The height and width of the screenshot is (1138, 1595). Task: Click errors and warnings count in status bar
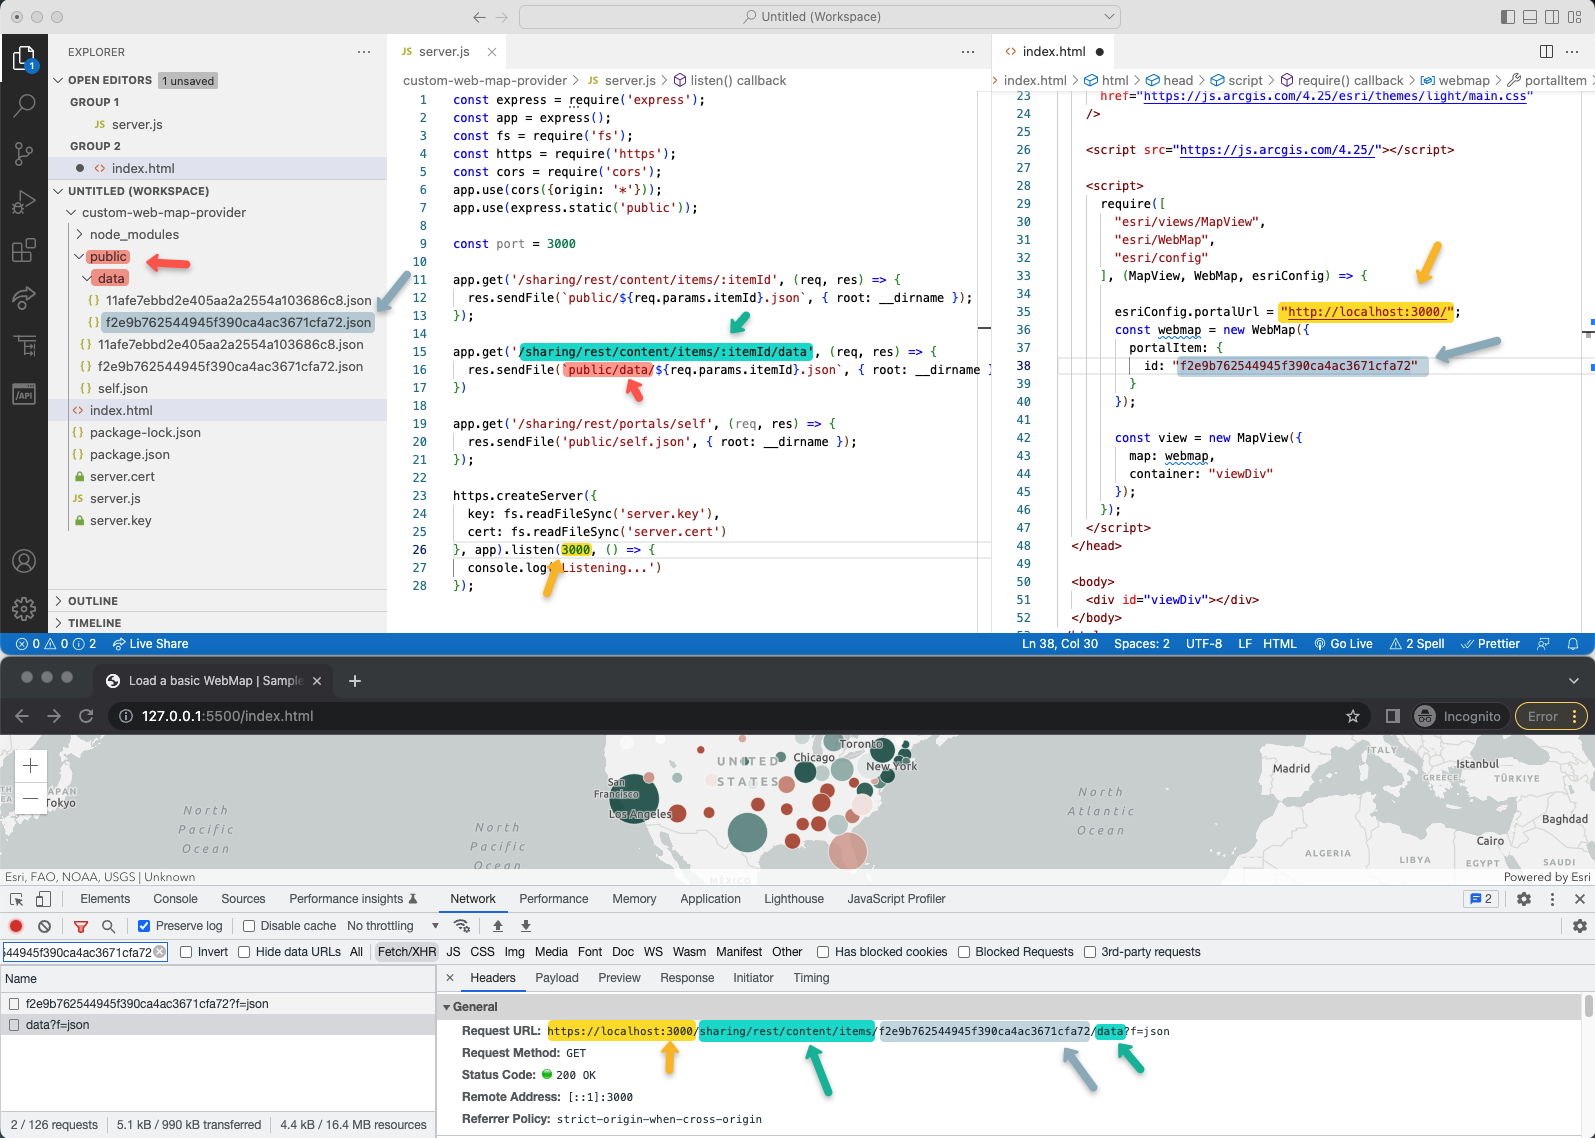pyautogui.click(x=56, y=644)
